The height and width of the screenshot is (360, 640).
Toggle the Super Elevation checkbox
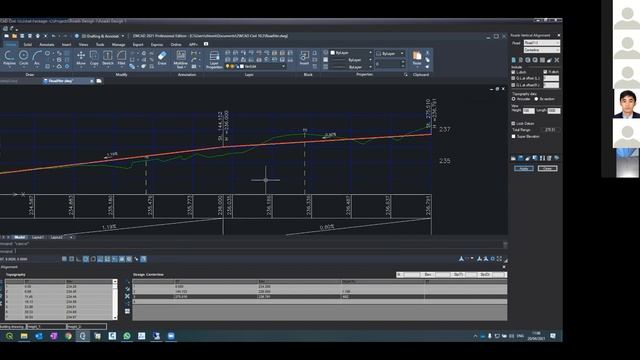click(x=513, y=136)
